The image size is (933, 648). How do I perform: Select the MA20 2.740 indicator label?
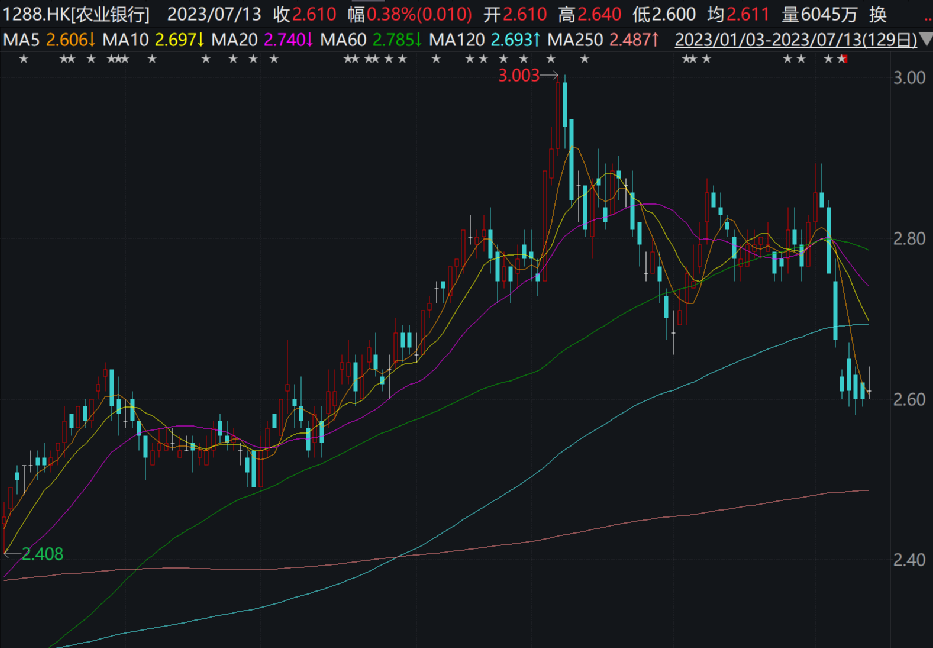(x=262, y=40)
